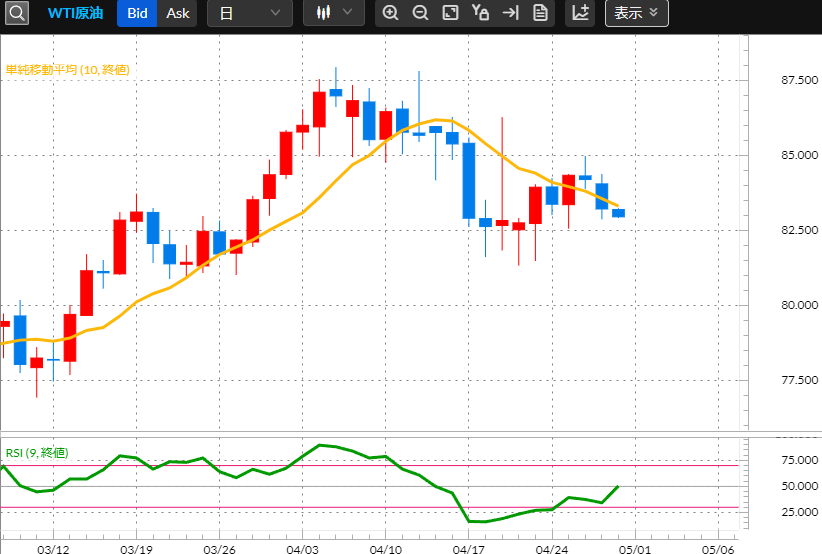Select the 単純移動平均 (10, 終値) indicator label

(x=68, y=70)
